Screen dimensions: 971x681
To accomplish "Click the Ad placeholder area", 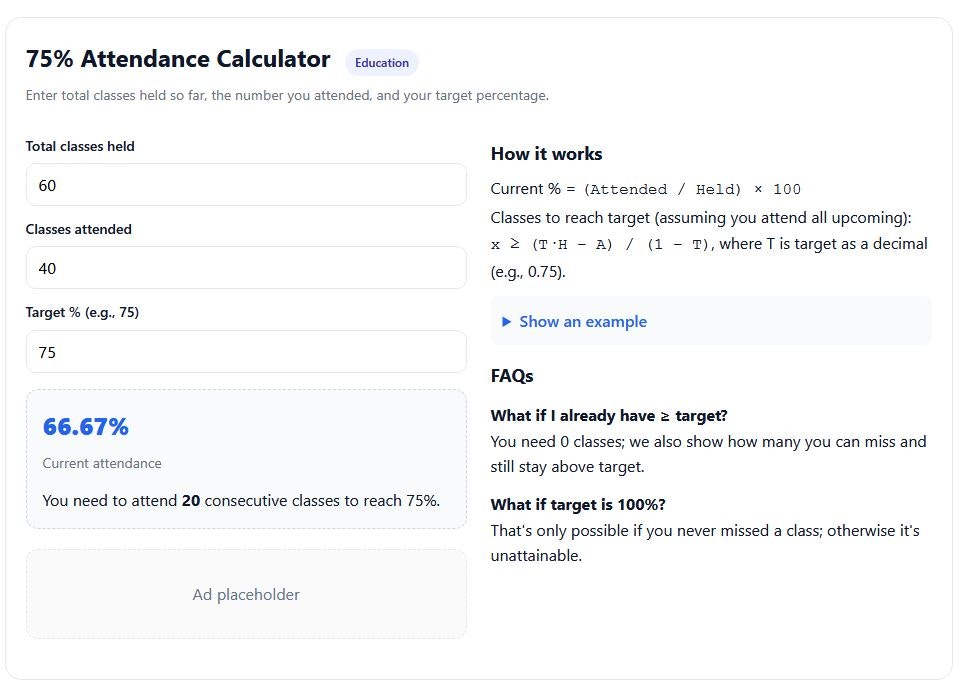I will [245, 594].
